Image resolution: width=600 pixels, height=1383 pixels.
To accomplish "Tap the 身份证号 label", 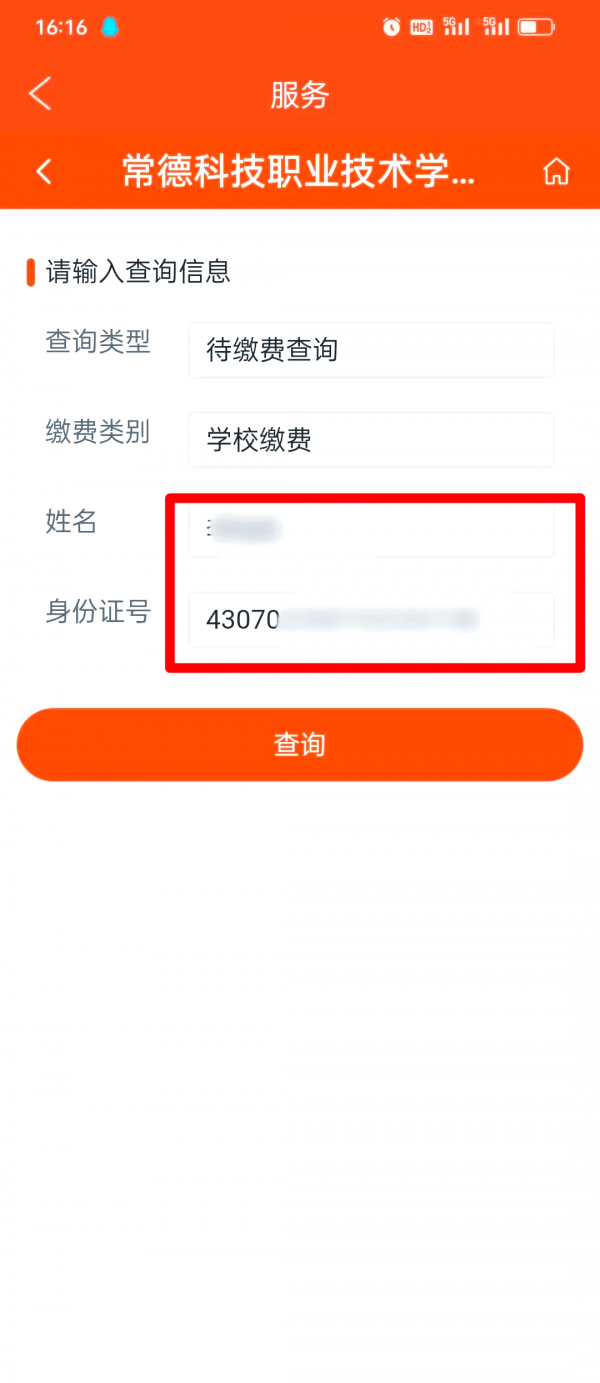I will point(98,611).
